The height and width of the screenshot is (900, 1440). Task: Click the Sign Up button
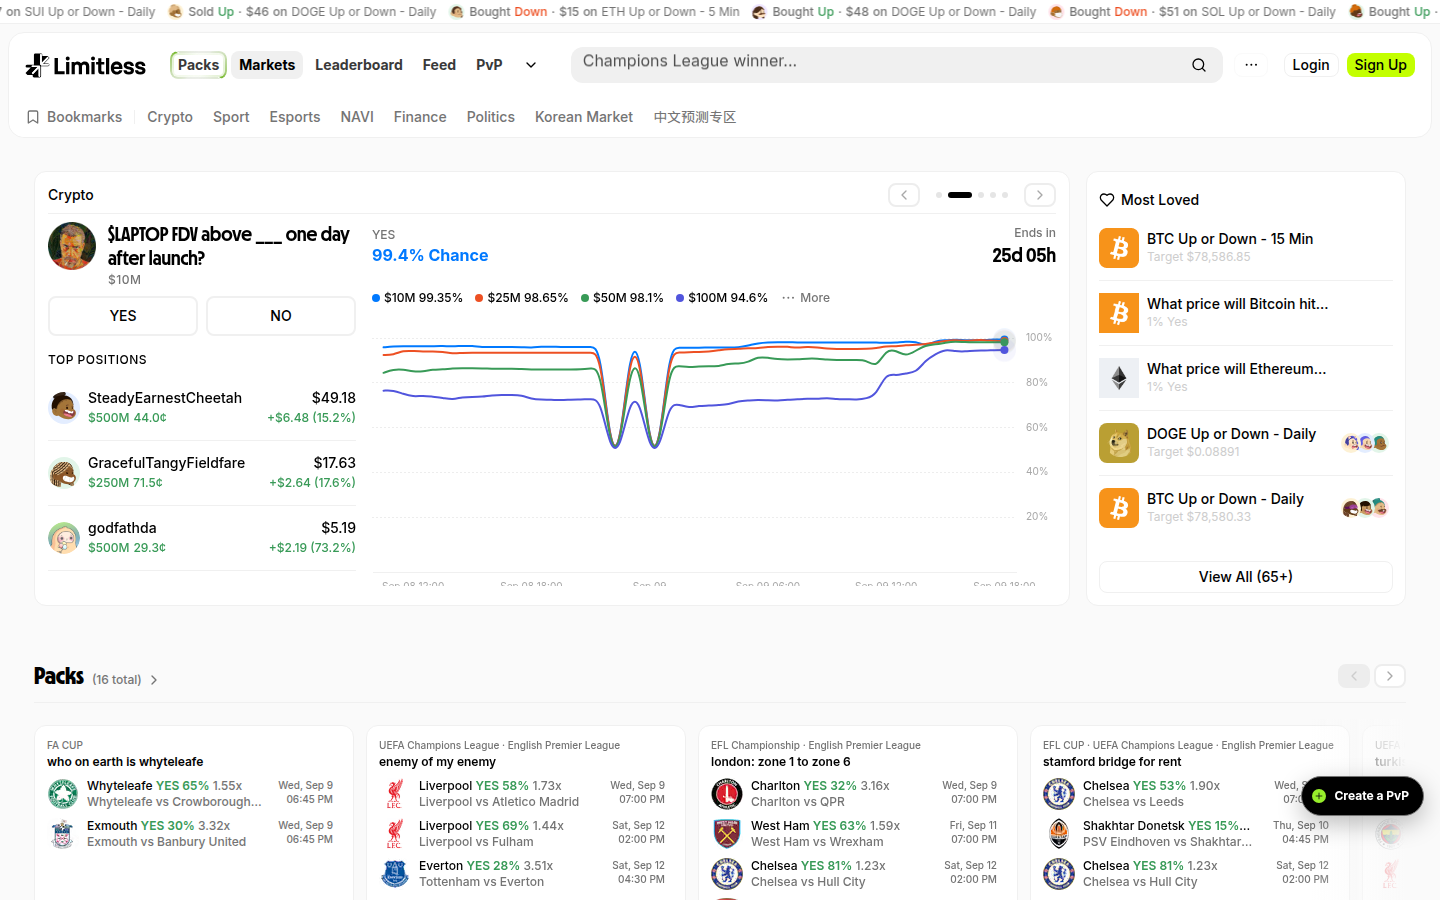1380,65
